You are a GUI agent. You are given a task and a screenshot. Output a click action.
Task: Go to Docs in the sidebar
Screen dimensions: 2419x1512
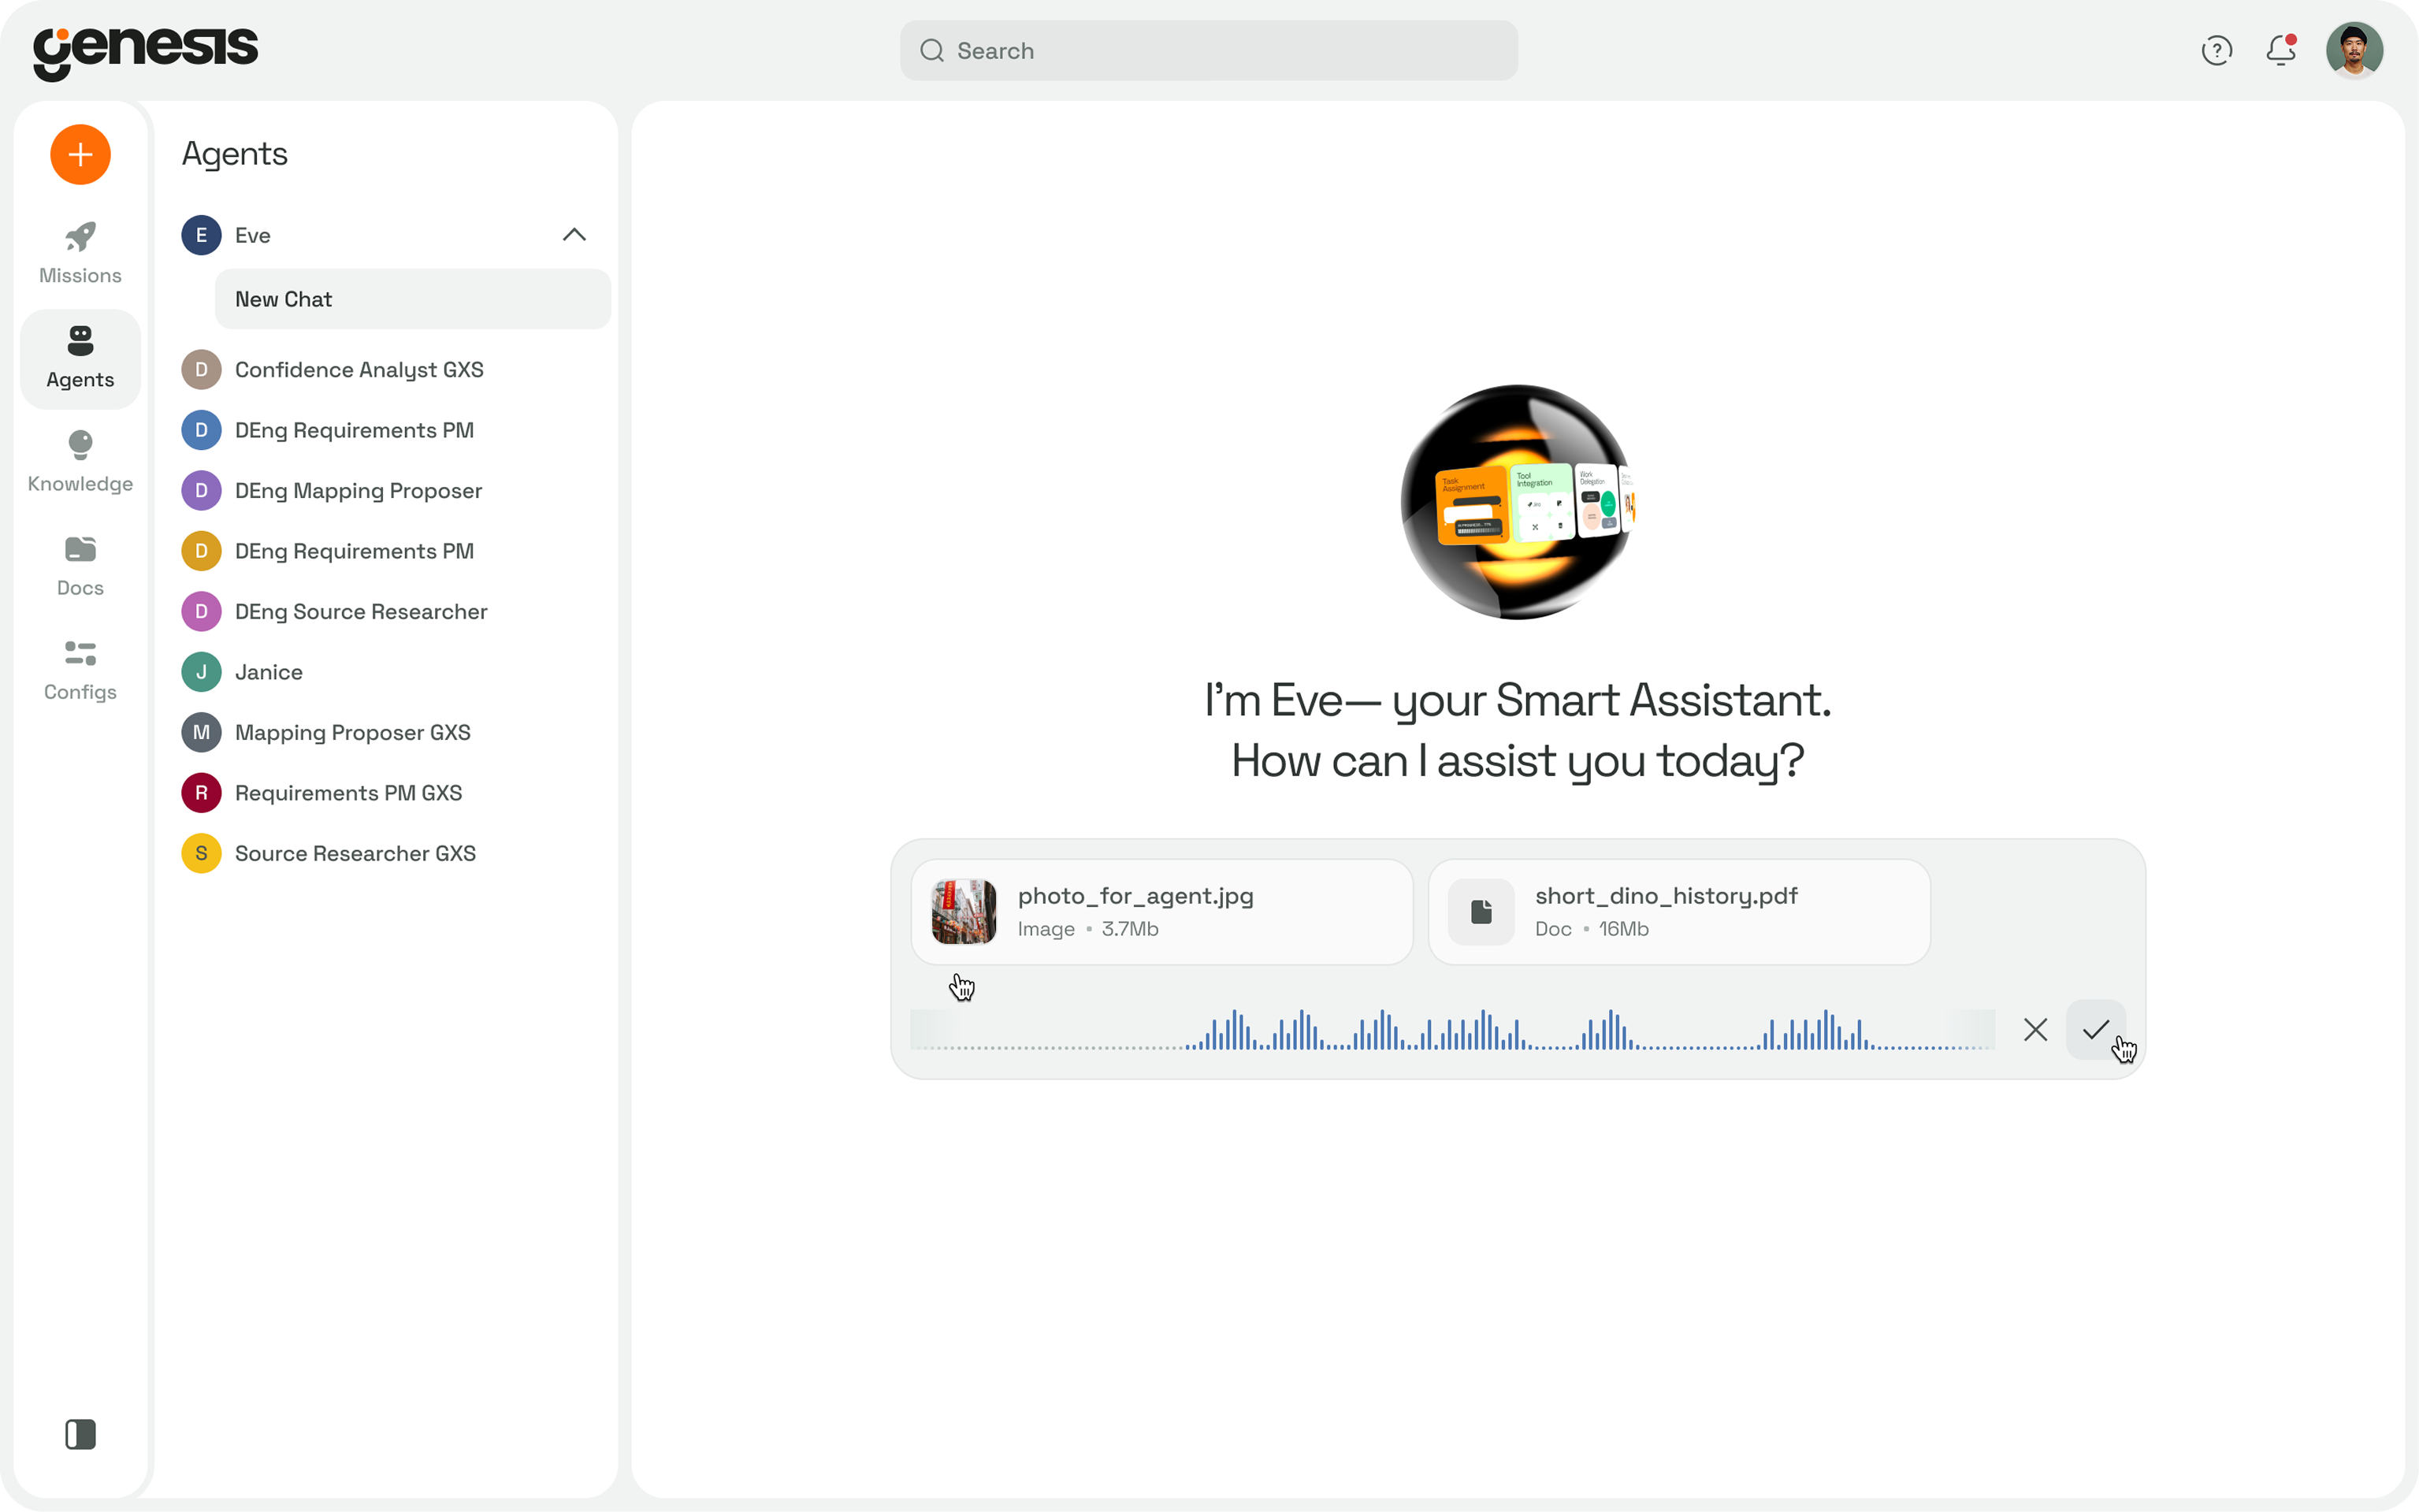click(x=80, y=567)
